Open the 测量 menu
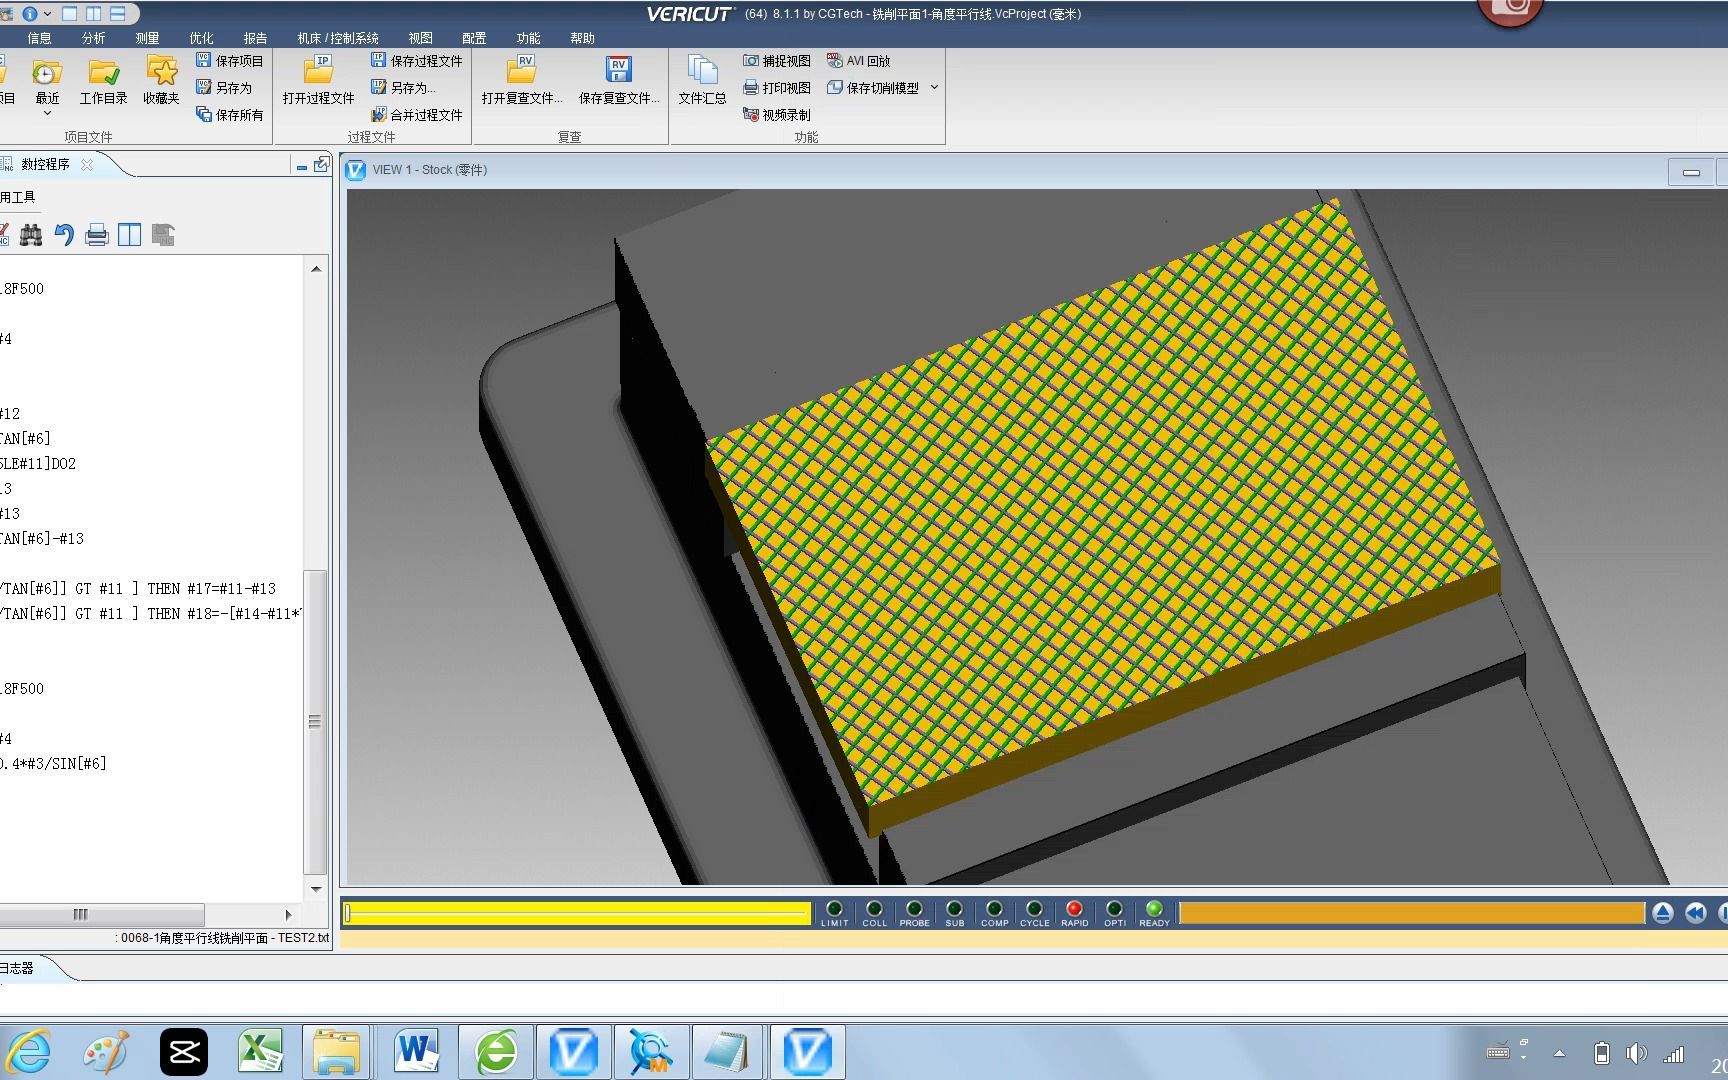 pyautogui.click(x=147, y=38)
